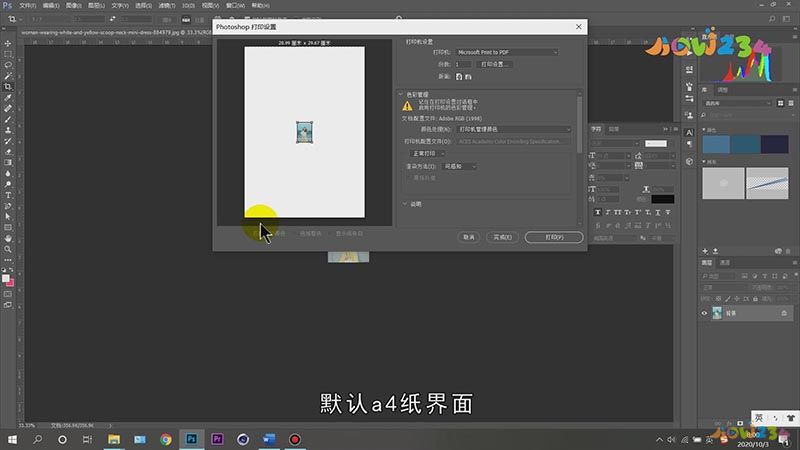Open the normal printing mode dropdown

[x=428, y=153]
